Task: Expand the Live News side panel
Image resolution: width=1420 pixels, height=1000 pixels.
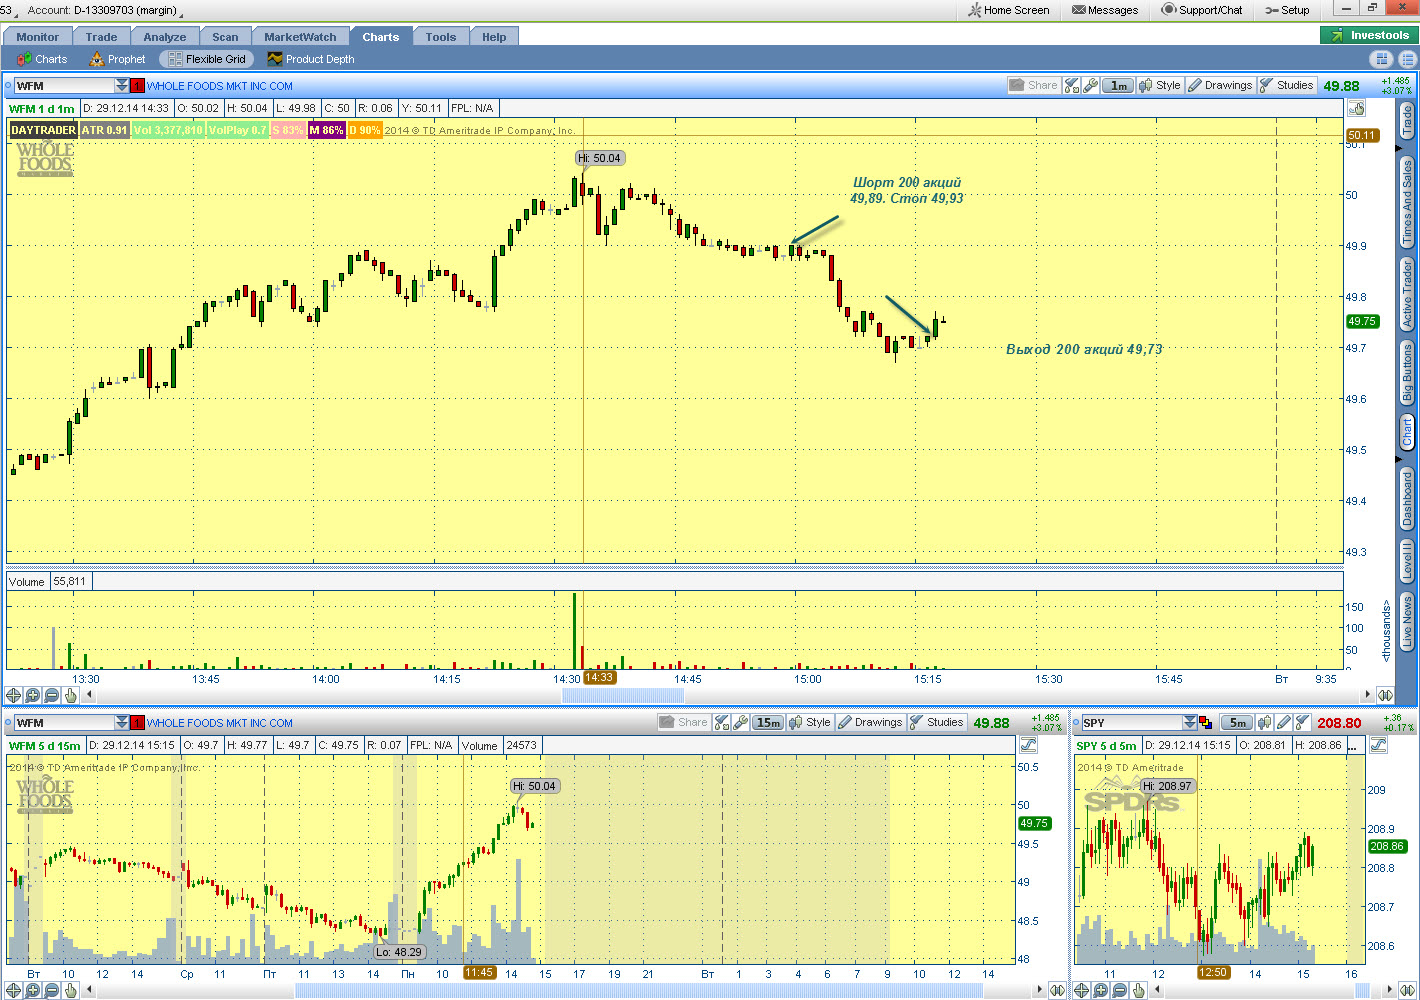Action: pyautogui.click(x=1407, y=621)
